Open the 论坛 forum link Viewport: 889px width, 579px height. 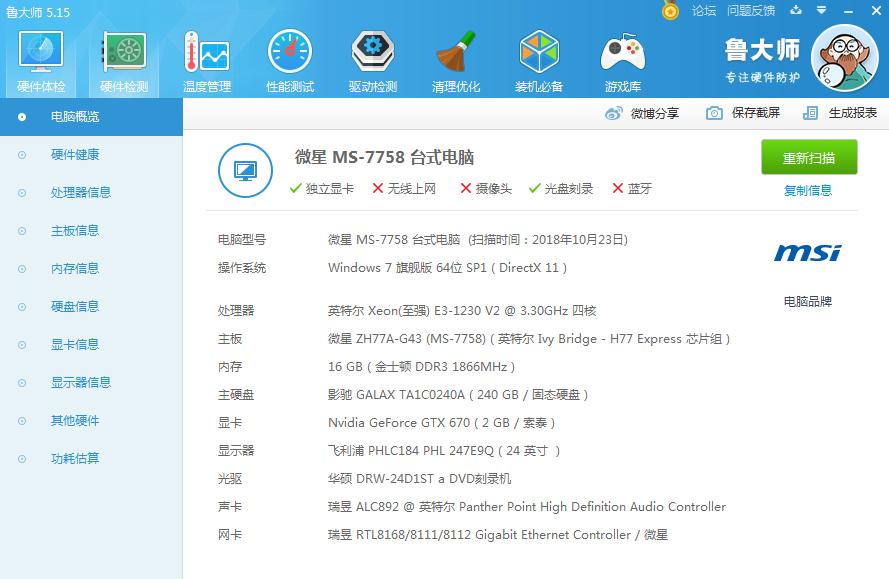(701, 11)
